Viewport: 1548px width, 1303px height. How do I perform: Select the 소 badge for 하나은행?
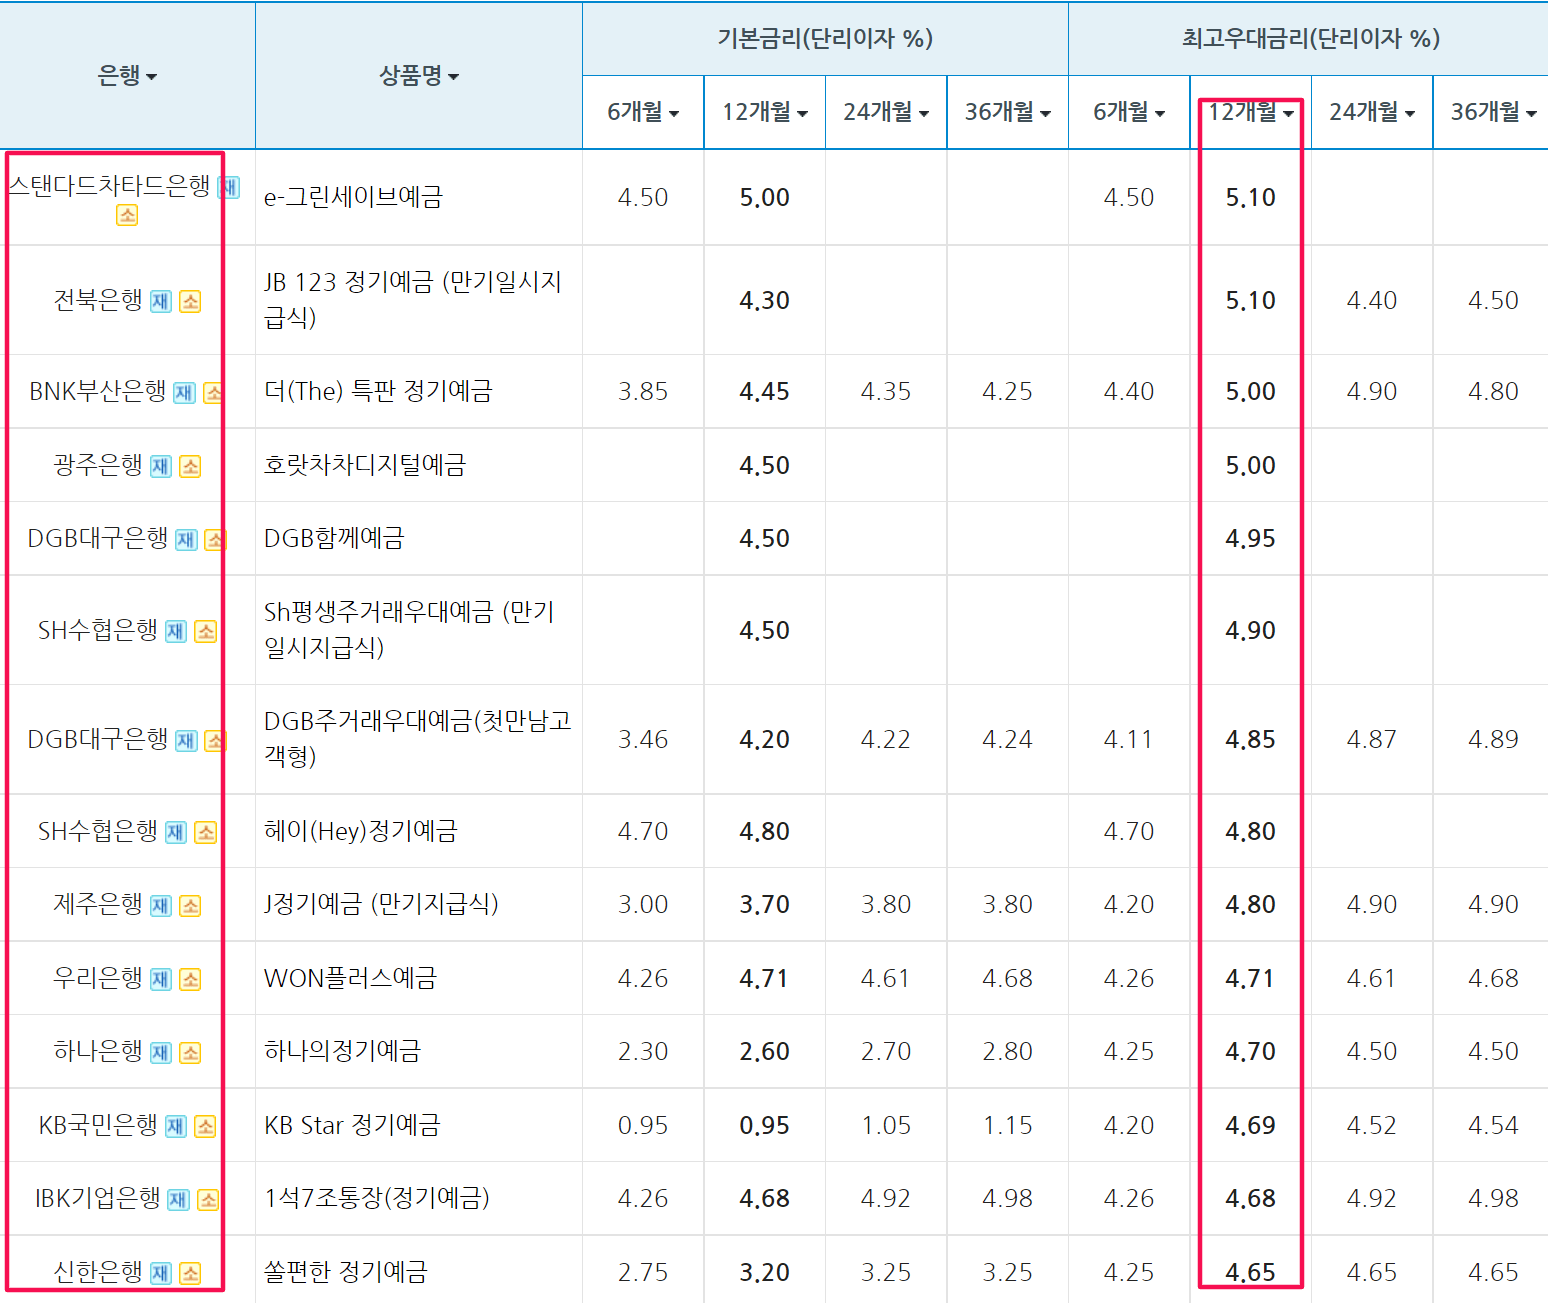tap(190, 1053)
